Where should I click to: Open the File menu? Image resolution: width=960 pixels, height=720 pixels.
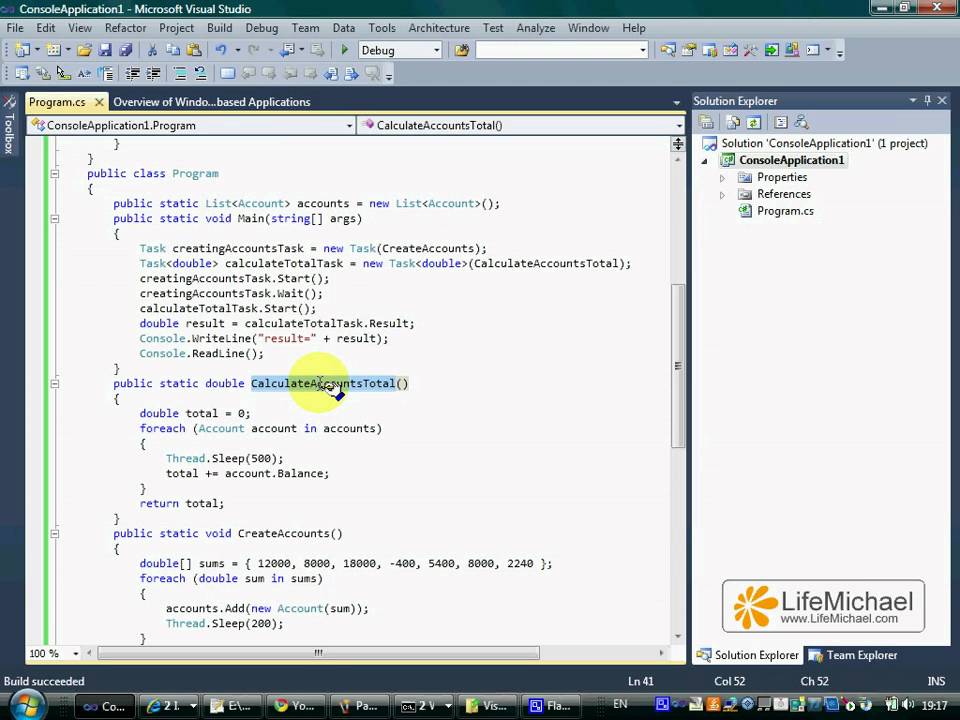(15, 28)
